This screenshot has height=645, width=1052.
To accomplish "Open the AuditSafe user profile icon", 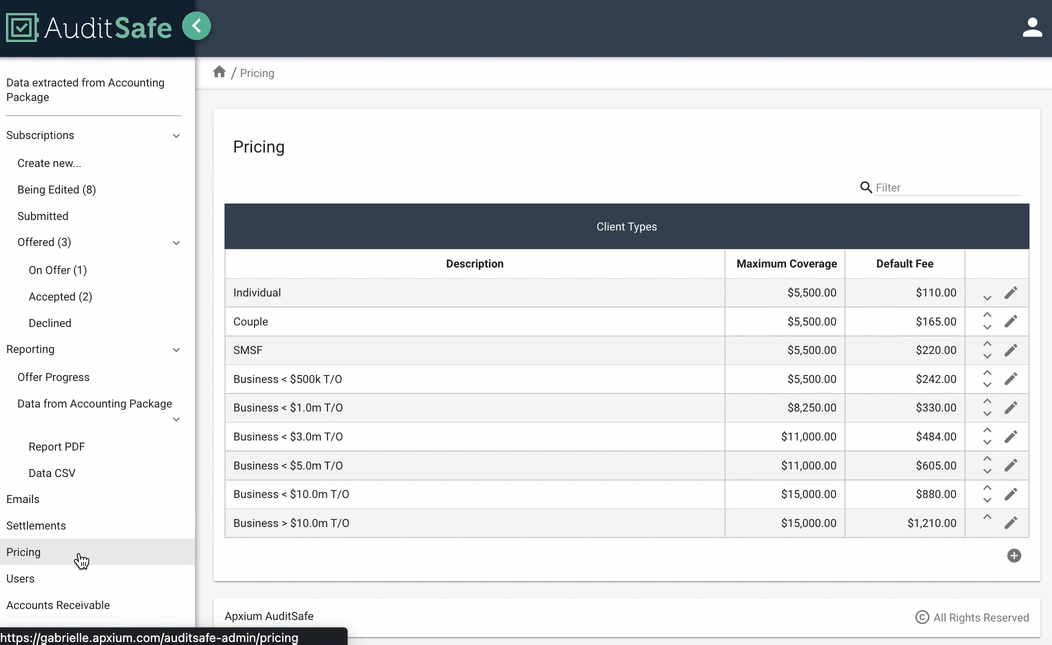I will point(1032,27).
